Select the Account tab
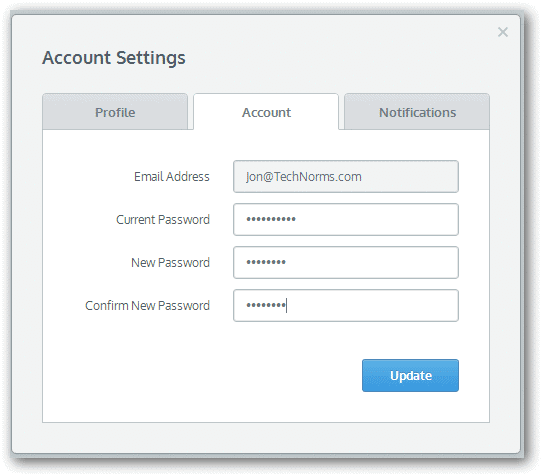The height and width of the screenshot is (476, 542). 266,112
